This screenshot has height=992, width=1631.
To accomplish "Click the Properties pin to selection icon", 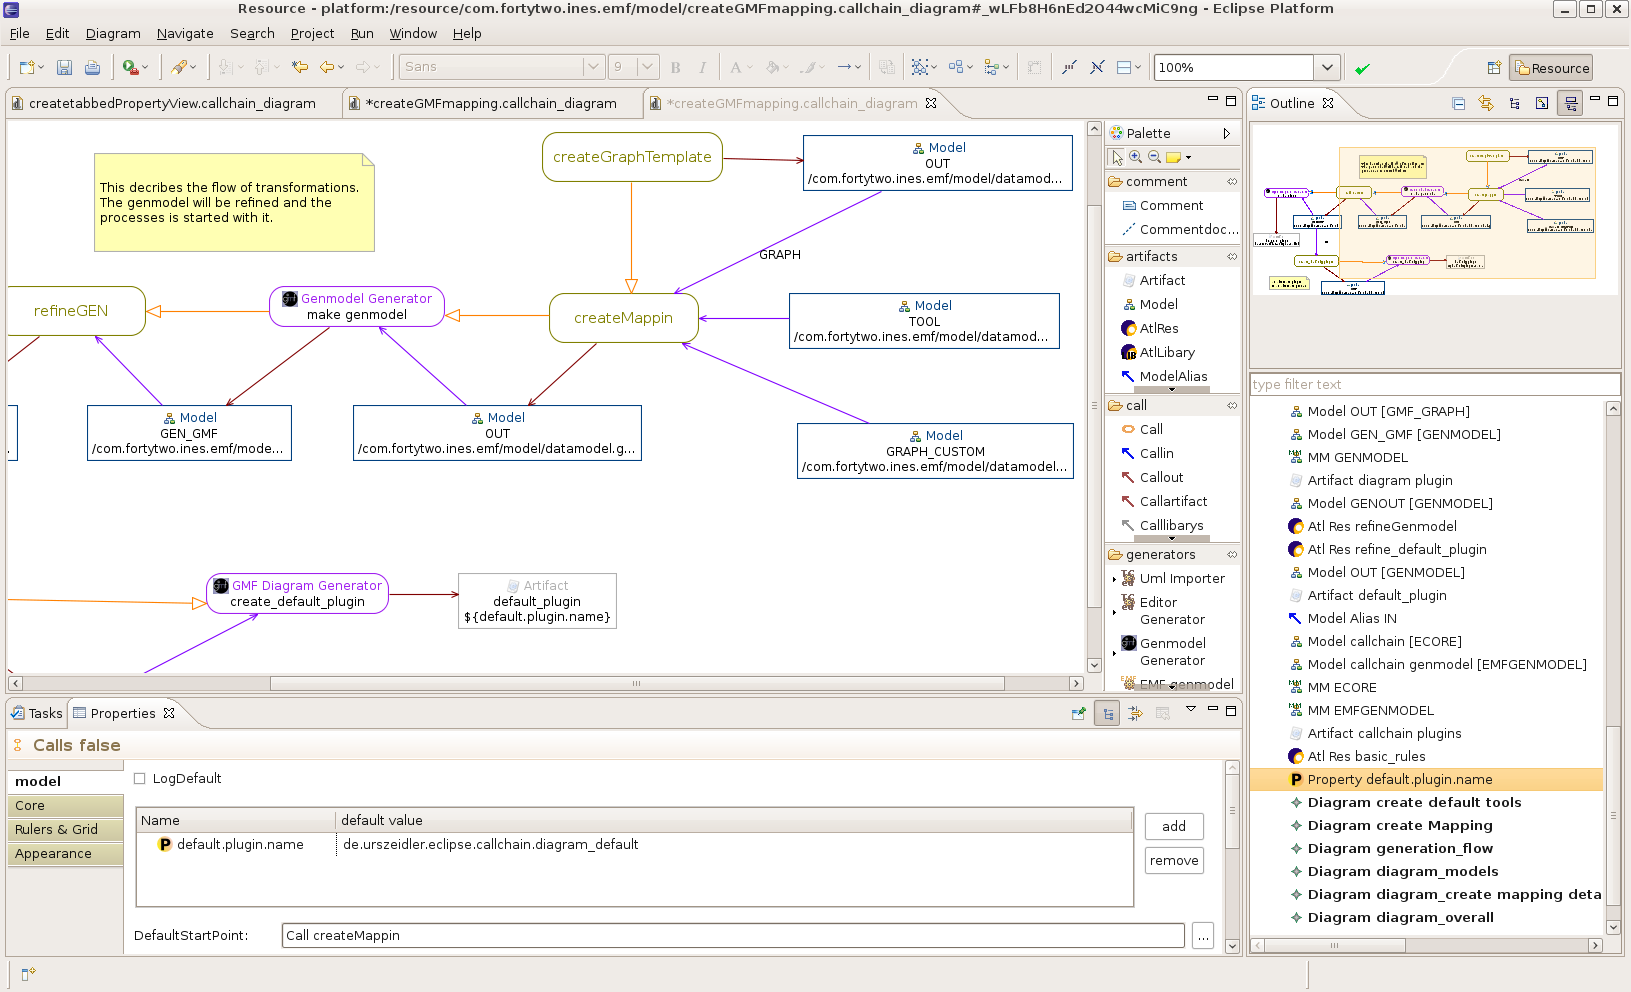I will coord(1078,713).
